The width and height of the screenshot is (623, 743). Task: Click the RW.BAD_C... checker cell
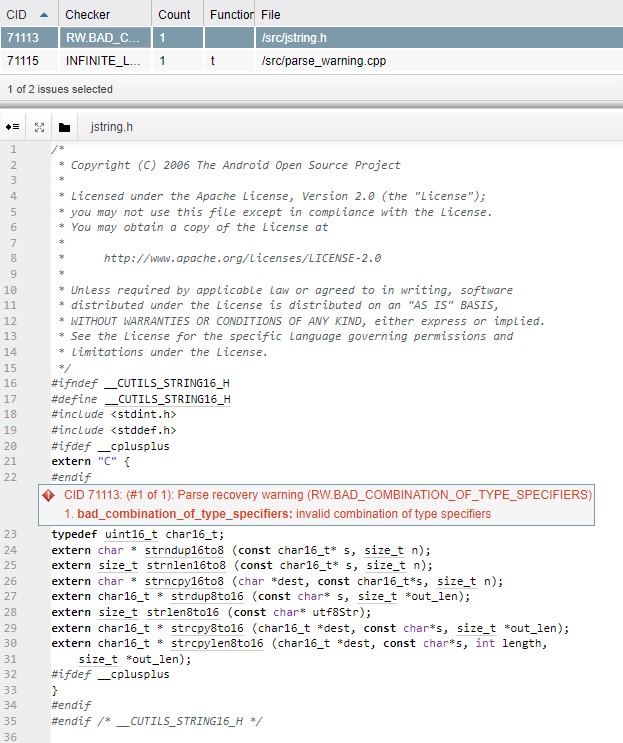click(103, 38)
